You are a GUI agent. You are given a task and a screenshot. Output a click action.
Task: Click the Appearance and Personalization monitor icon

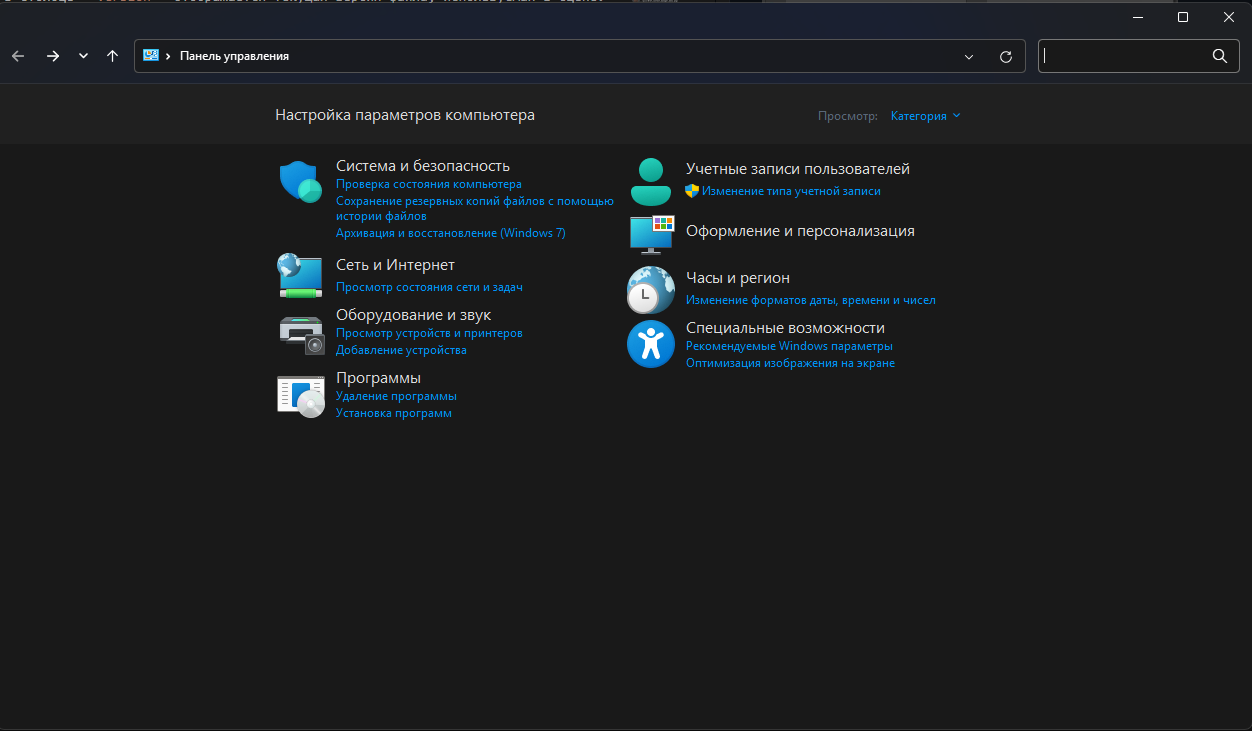click(651, 234)
